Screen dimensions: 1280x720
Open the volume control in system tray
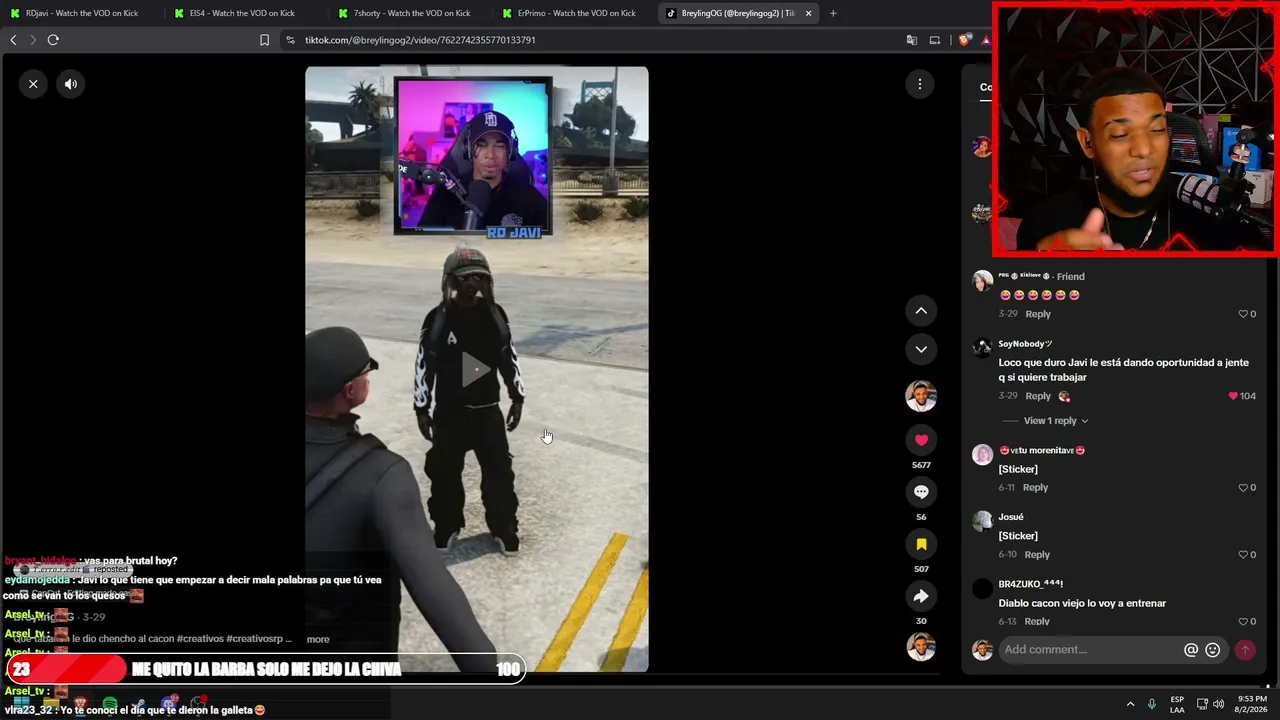[1218, 704]
